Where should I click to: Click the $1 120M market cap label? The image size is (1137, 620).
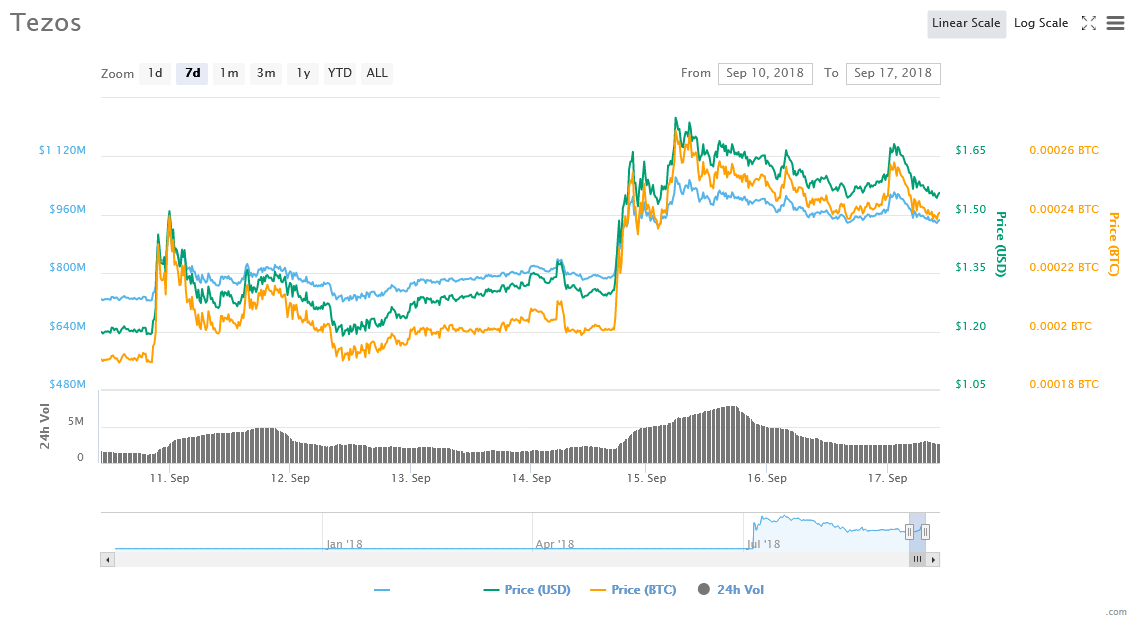click(x=62, y=151)
